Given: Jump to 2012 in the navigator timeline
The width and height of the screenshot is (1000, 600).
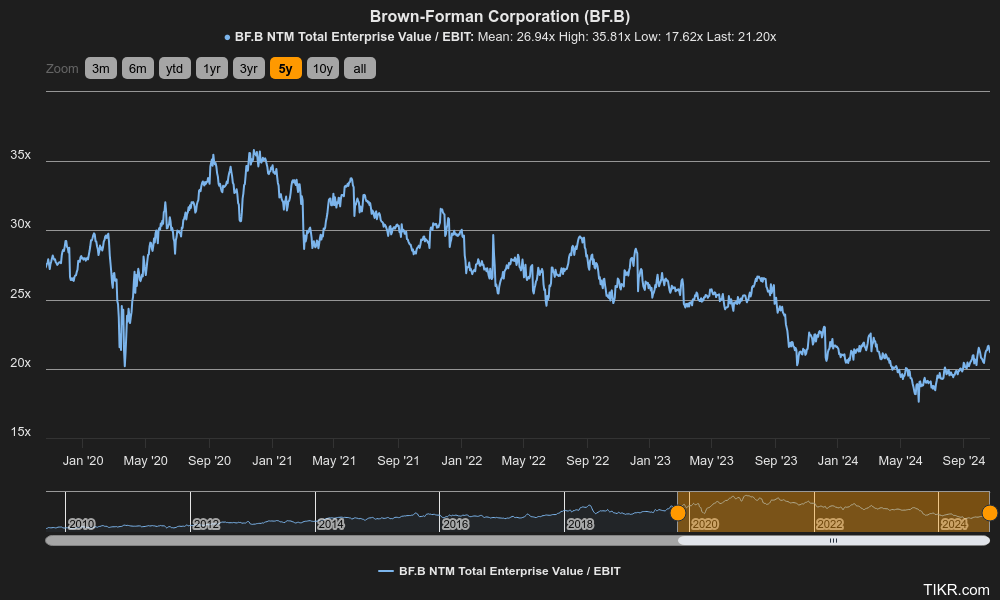Looking at the screenshot, I should click(x=206, y=524).
